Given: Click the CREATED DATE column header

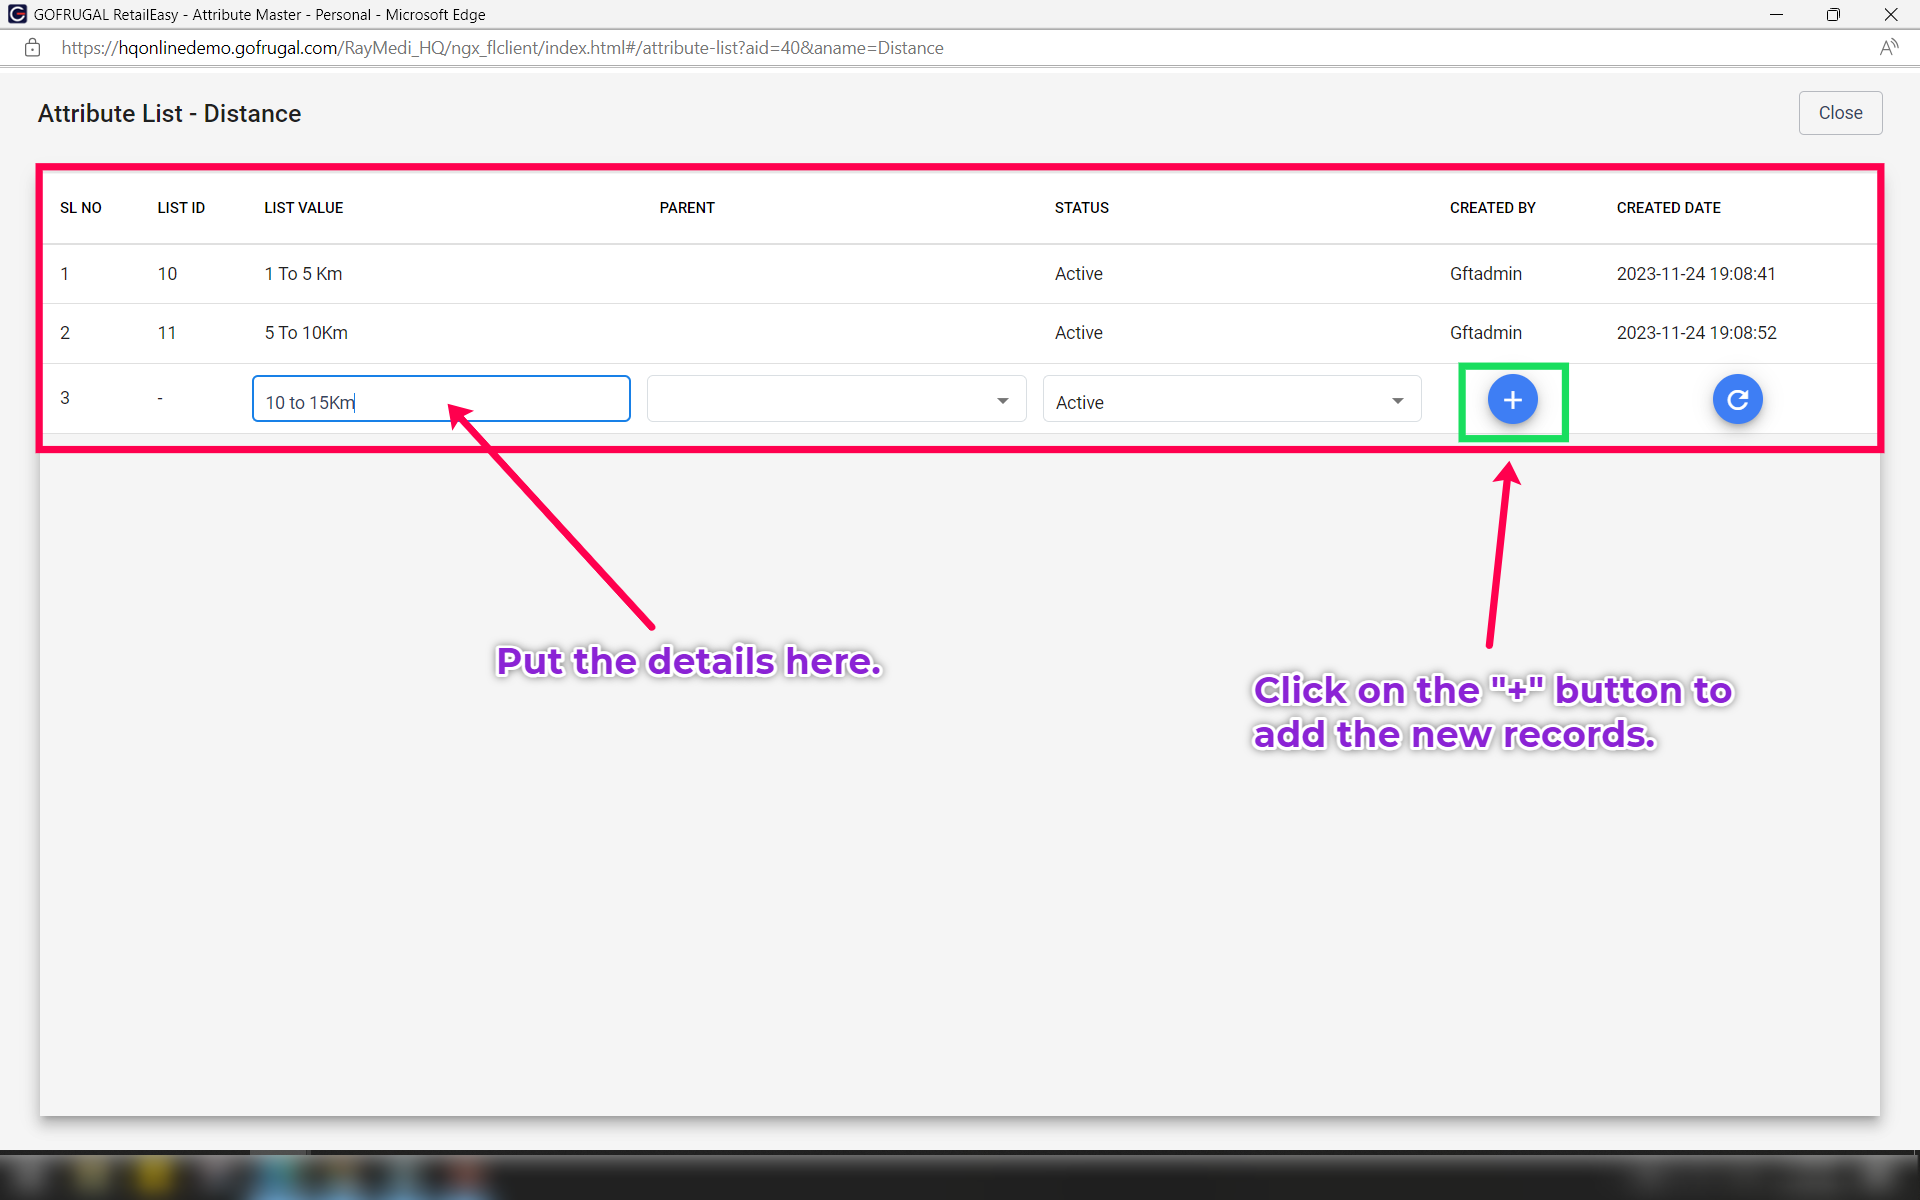Looking at the screenshot, I should tap(1668, 208).
